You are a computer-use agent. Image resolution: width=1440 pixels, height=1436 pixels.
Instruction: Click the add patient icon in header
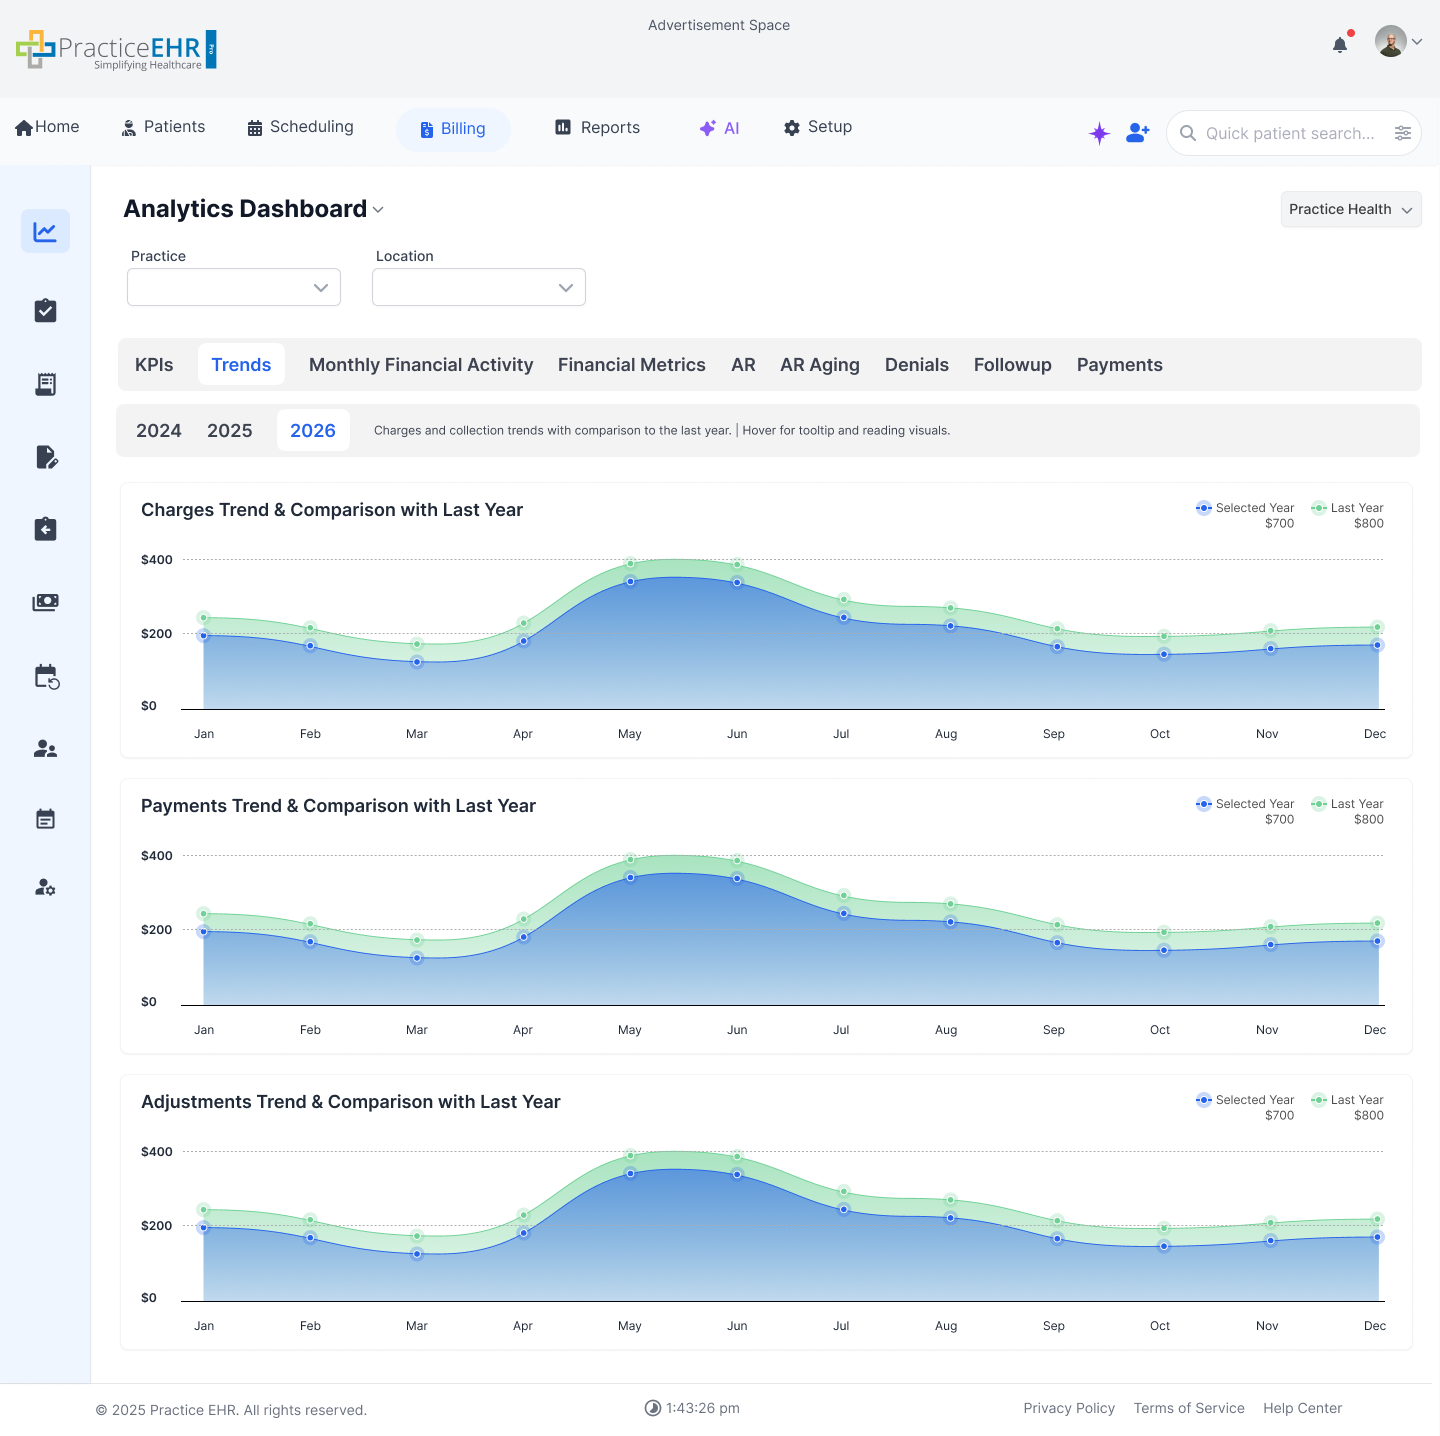pyautogui.click(x=1137, y=132)
